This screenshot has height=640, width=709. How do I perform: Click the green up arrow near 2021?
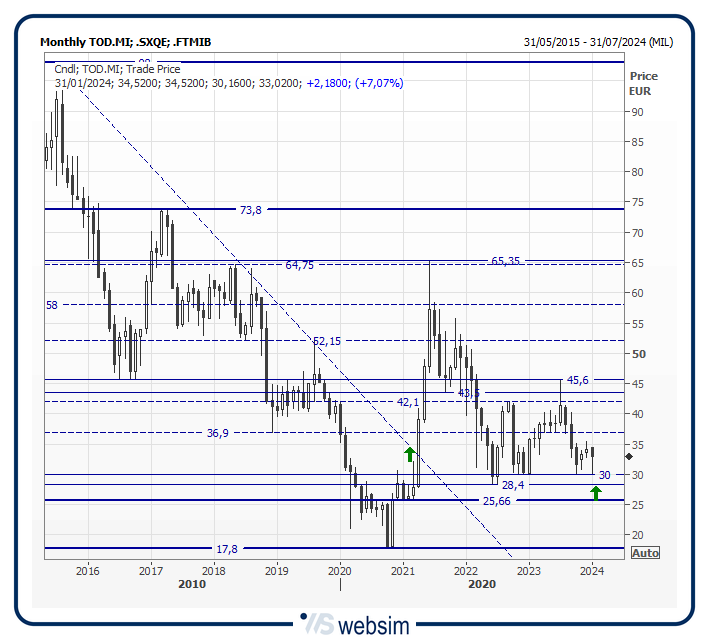409,453
